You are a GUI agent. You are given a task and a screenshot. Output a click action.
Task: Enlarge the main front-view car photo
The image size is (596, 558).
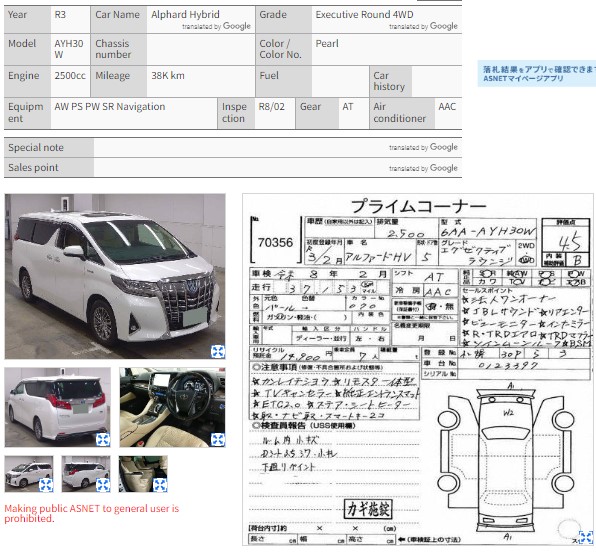click(x=218, y=352)
